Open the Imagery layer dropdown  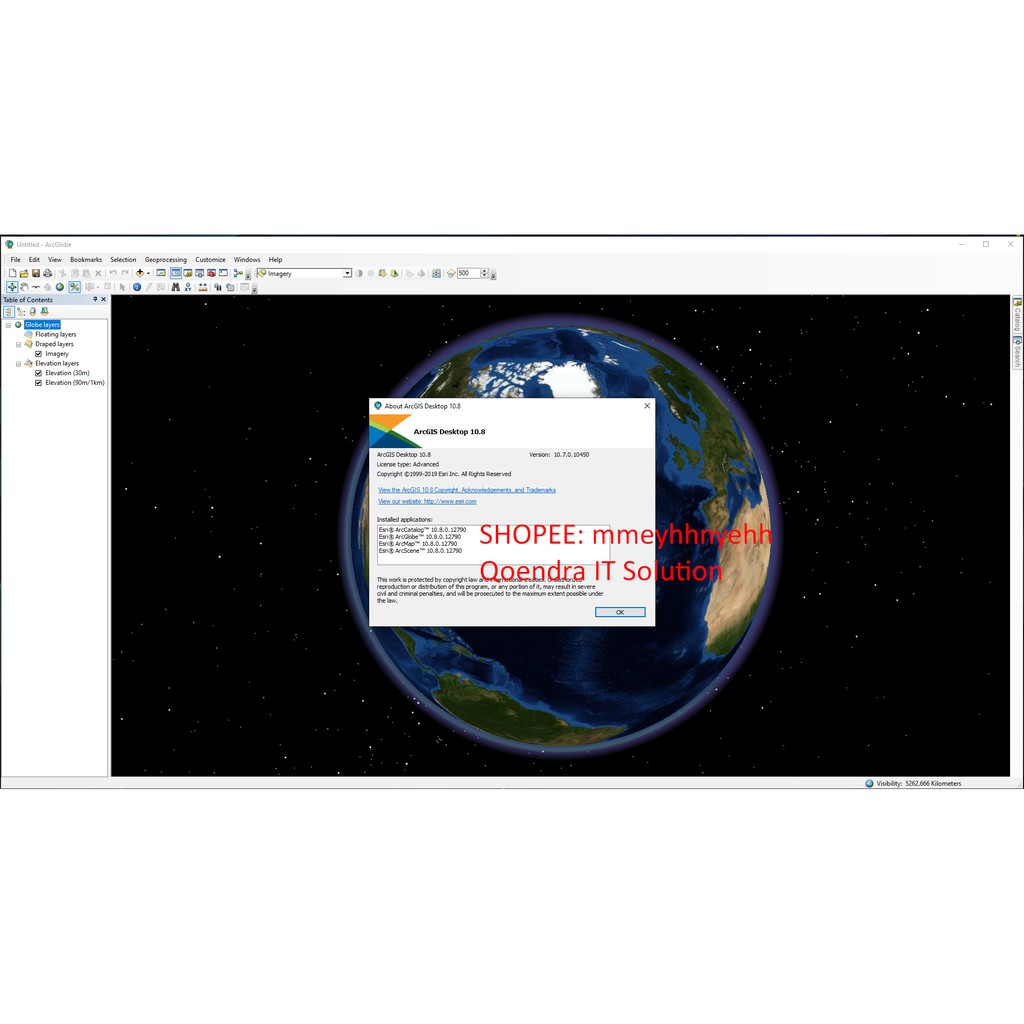(x=347, y=273)
